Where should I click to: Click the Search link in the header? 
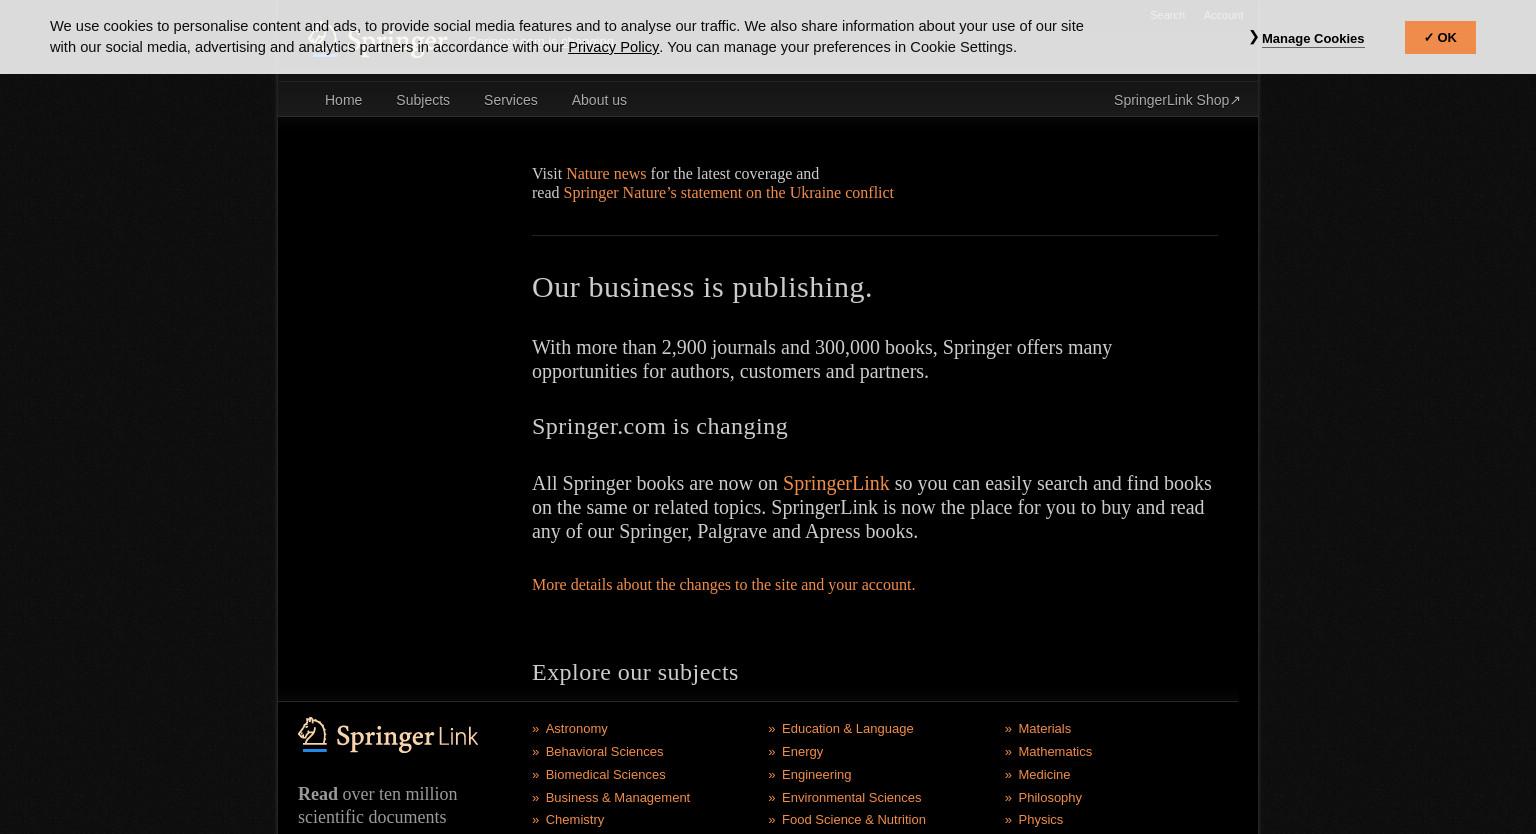1167,15
